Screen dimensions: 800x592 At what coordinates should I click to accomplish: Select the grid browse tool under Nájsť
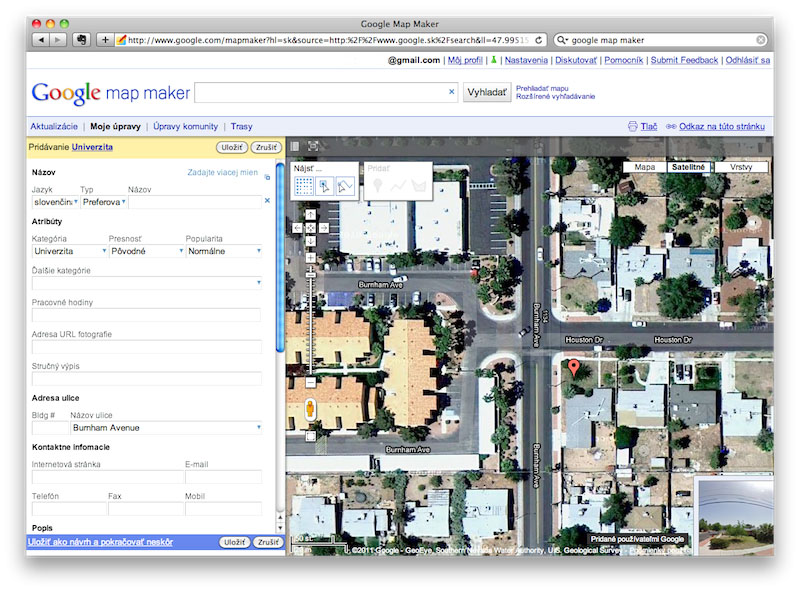tap(304, 186)
